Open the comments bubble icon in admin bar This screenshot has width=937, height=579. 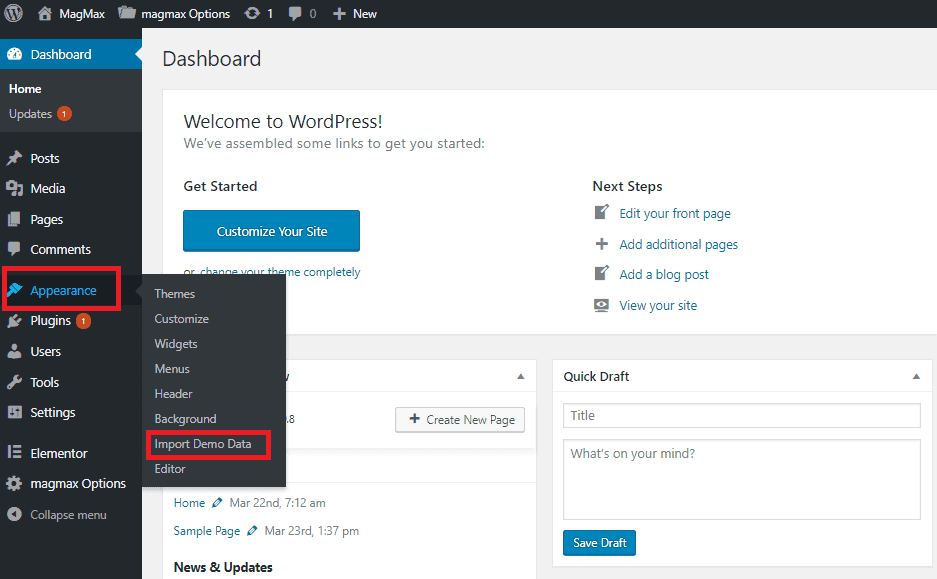pyautogui.click(x=295, y=14)
